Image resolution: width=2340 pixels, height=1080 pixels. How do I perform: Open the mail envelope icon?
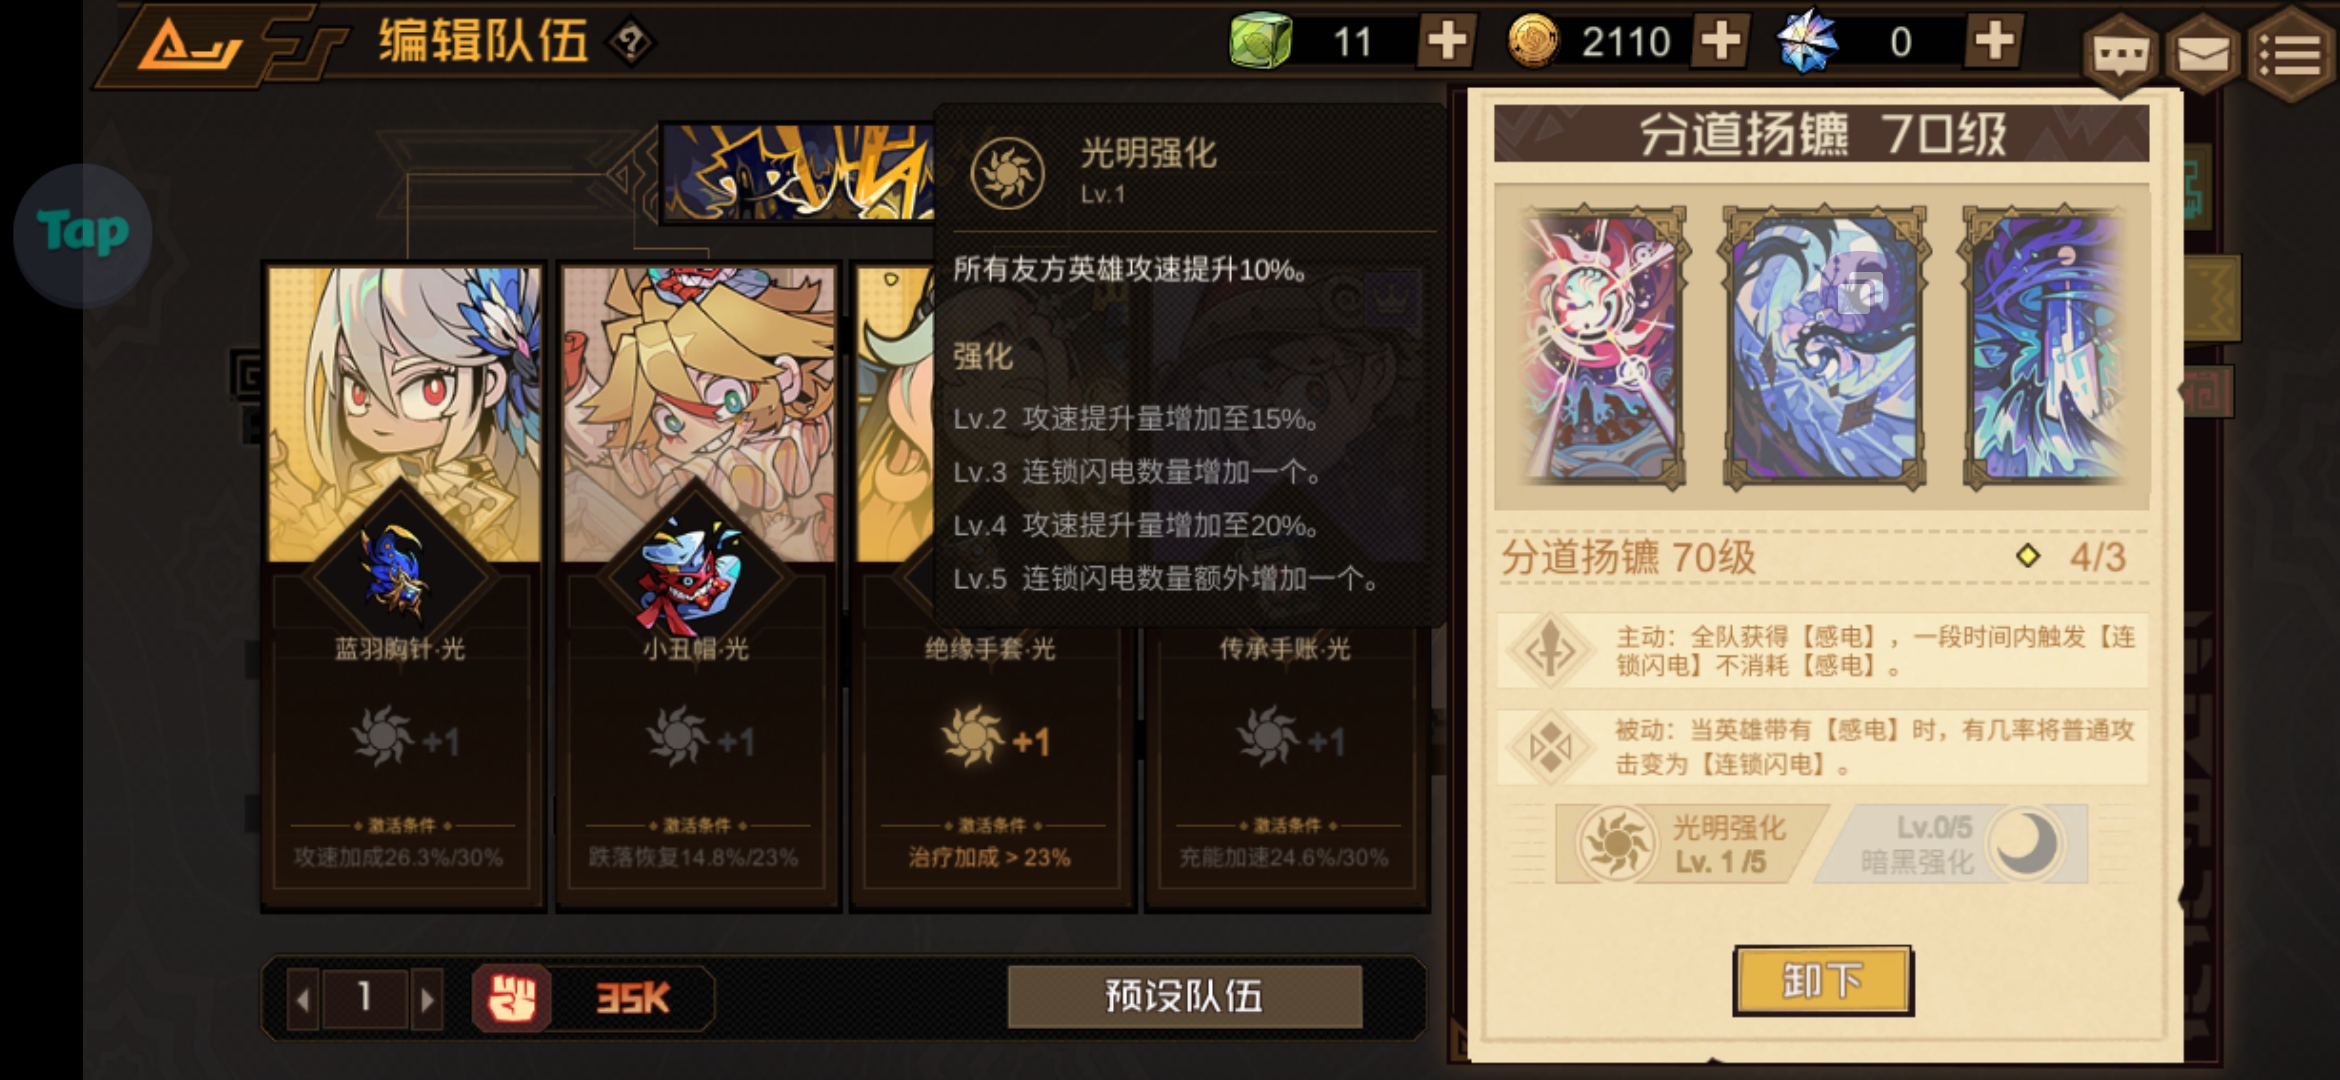(x=2204, y=55)
